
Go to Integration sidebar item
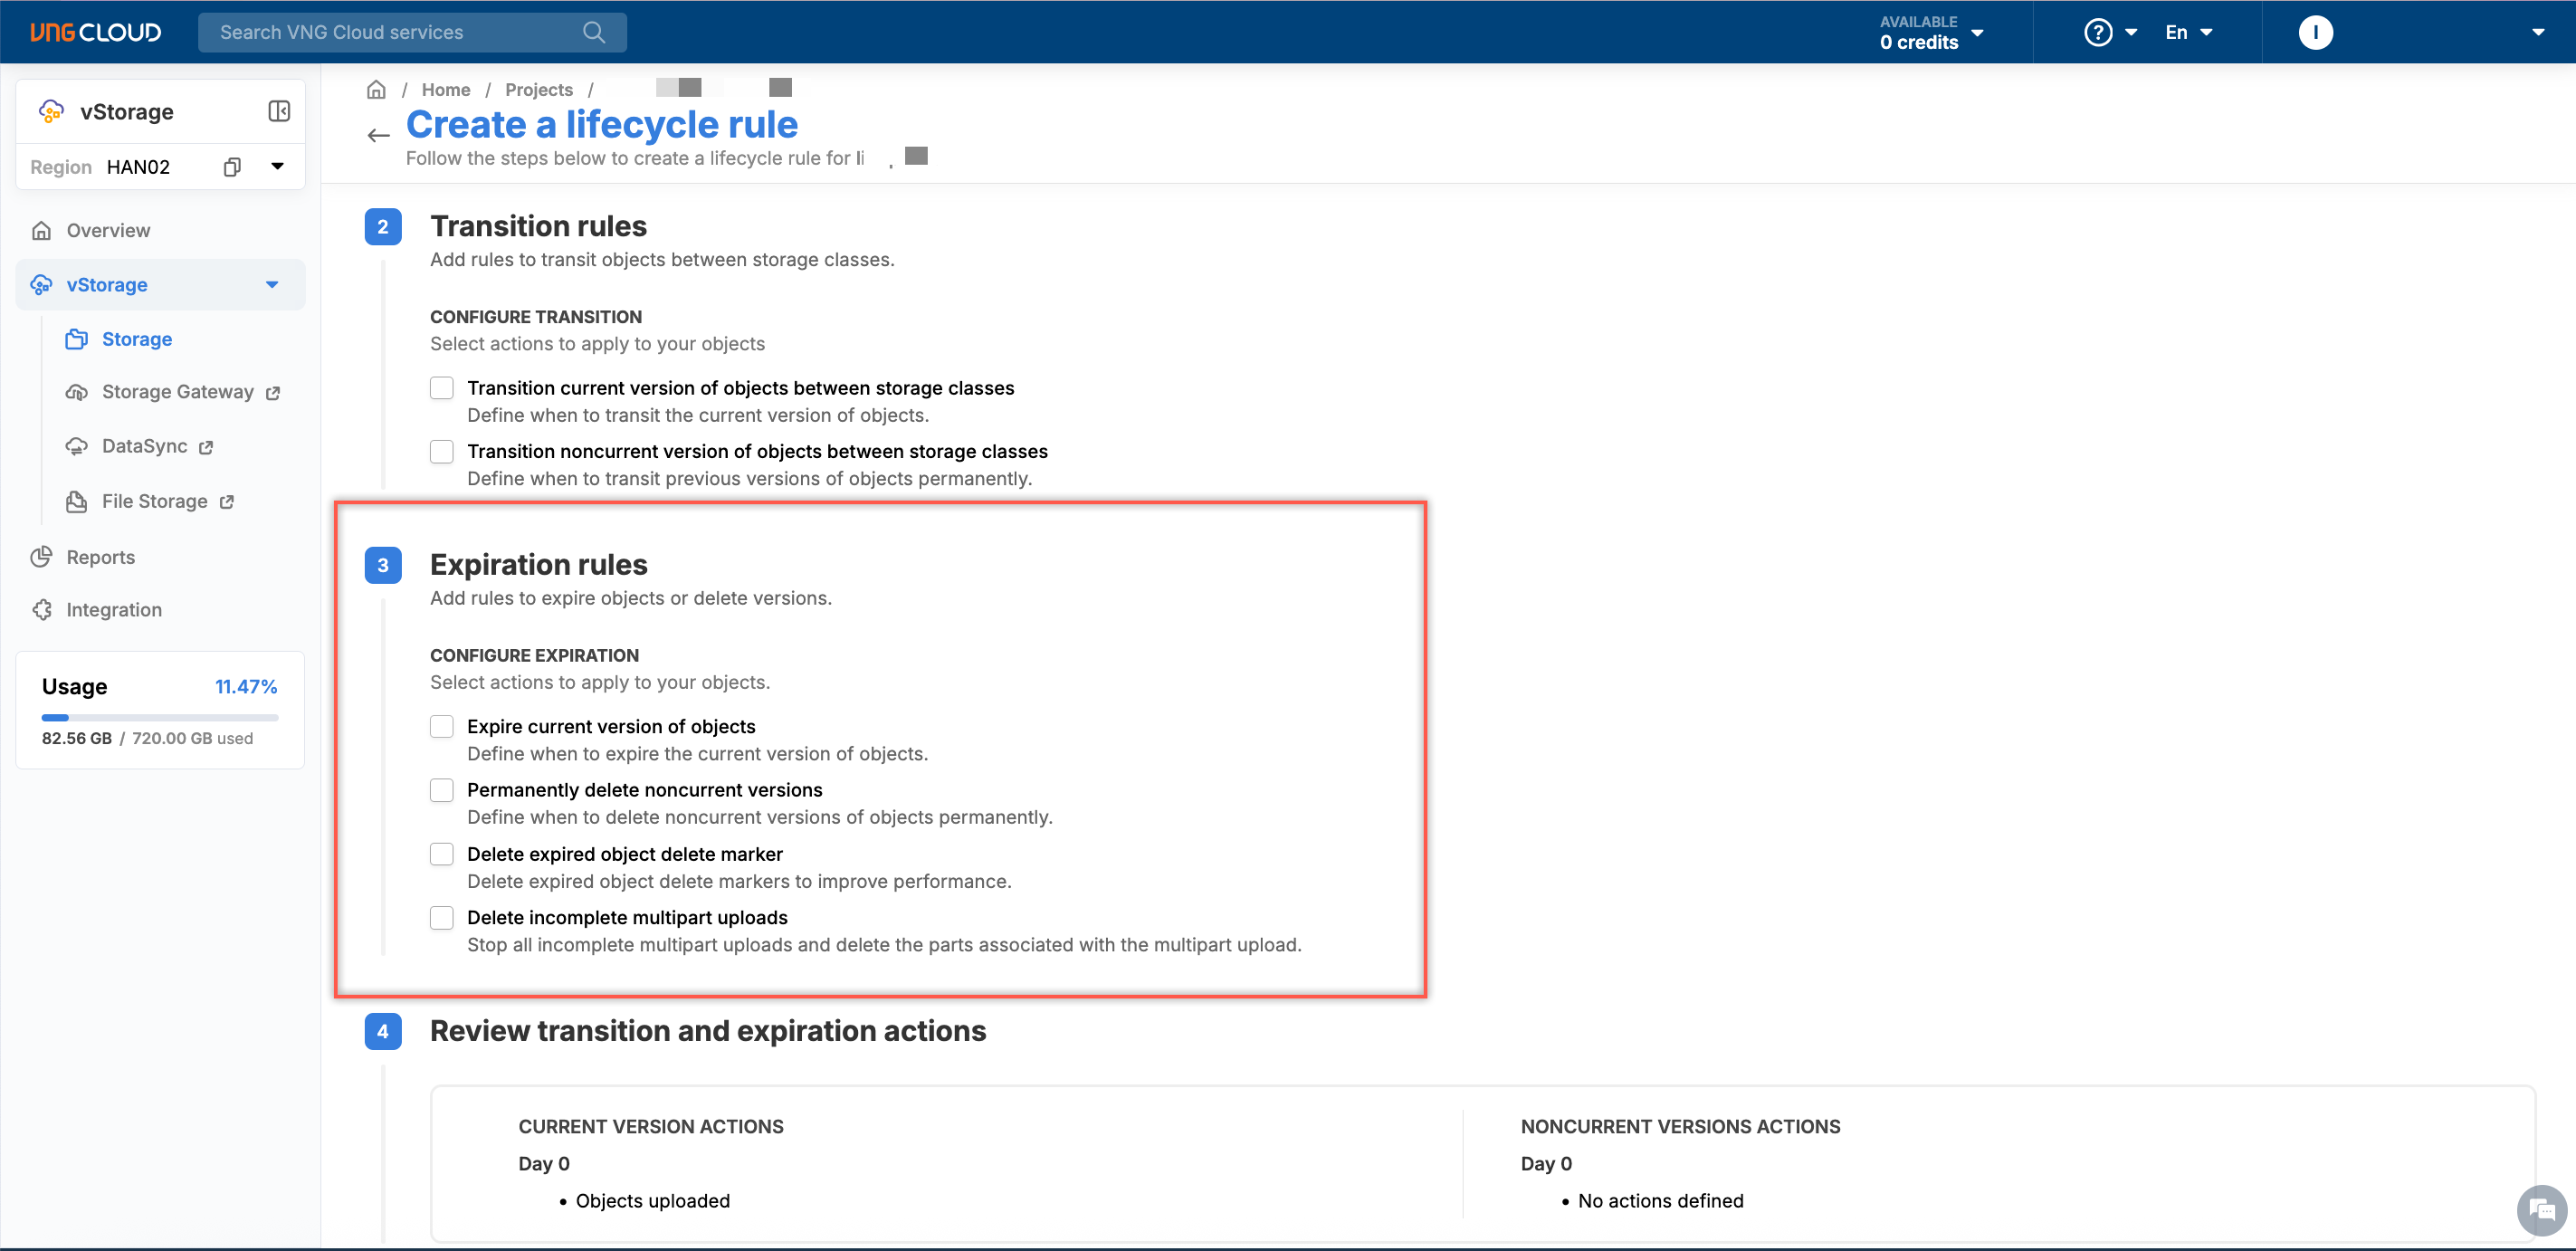coord(113,610)
